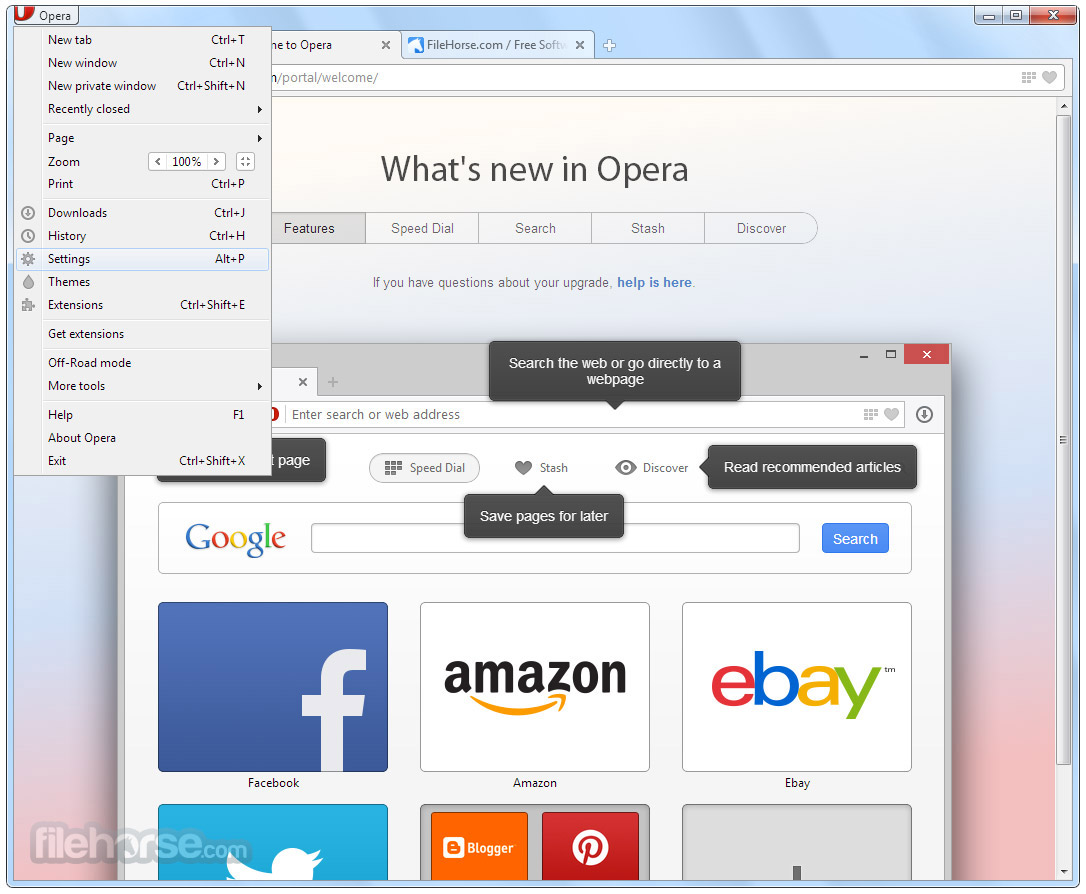Click inner browser's heart stash icon
Viewport: 1086px width, 894px height.
pos(891,414)
